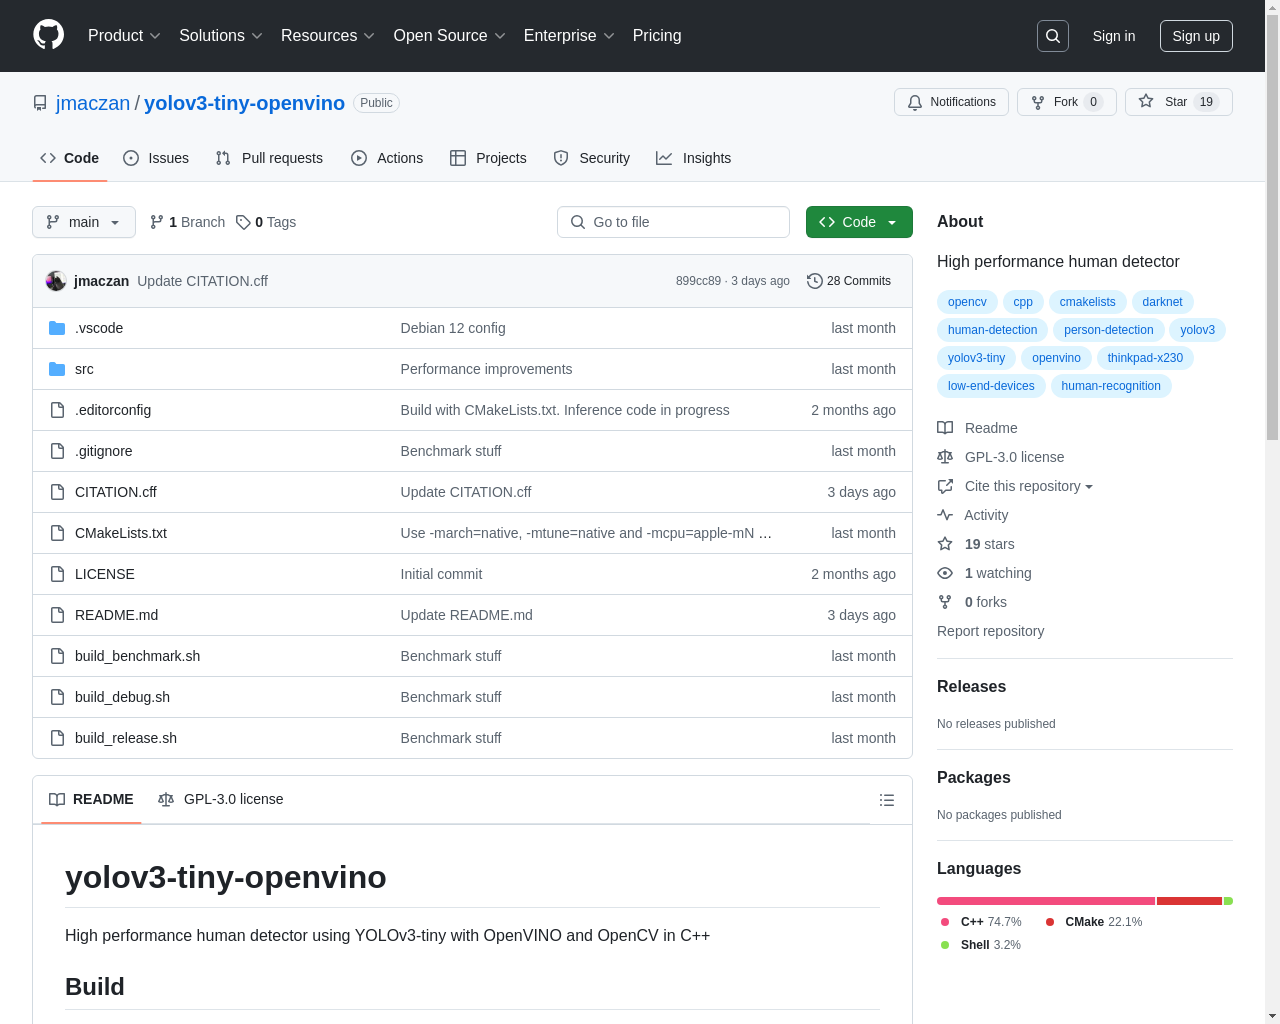Click the thinkpad-x230 topic tag
Image resolution: width=1280 pixels, height=1024 pixels.
1145,358
